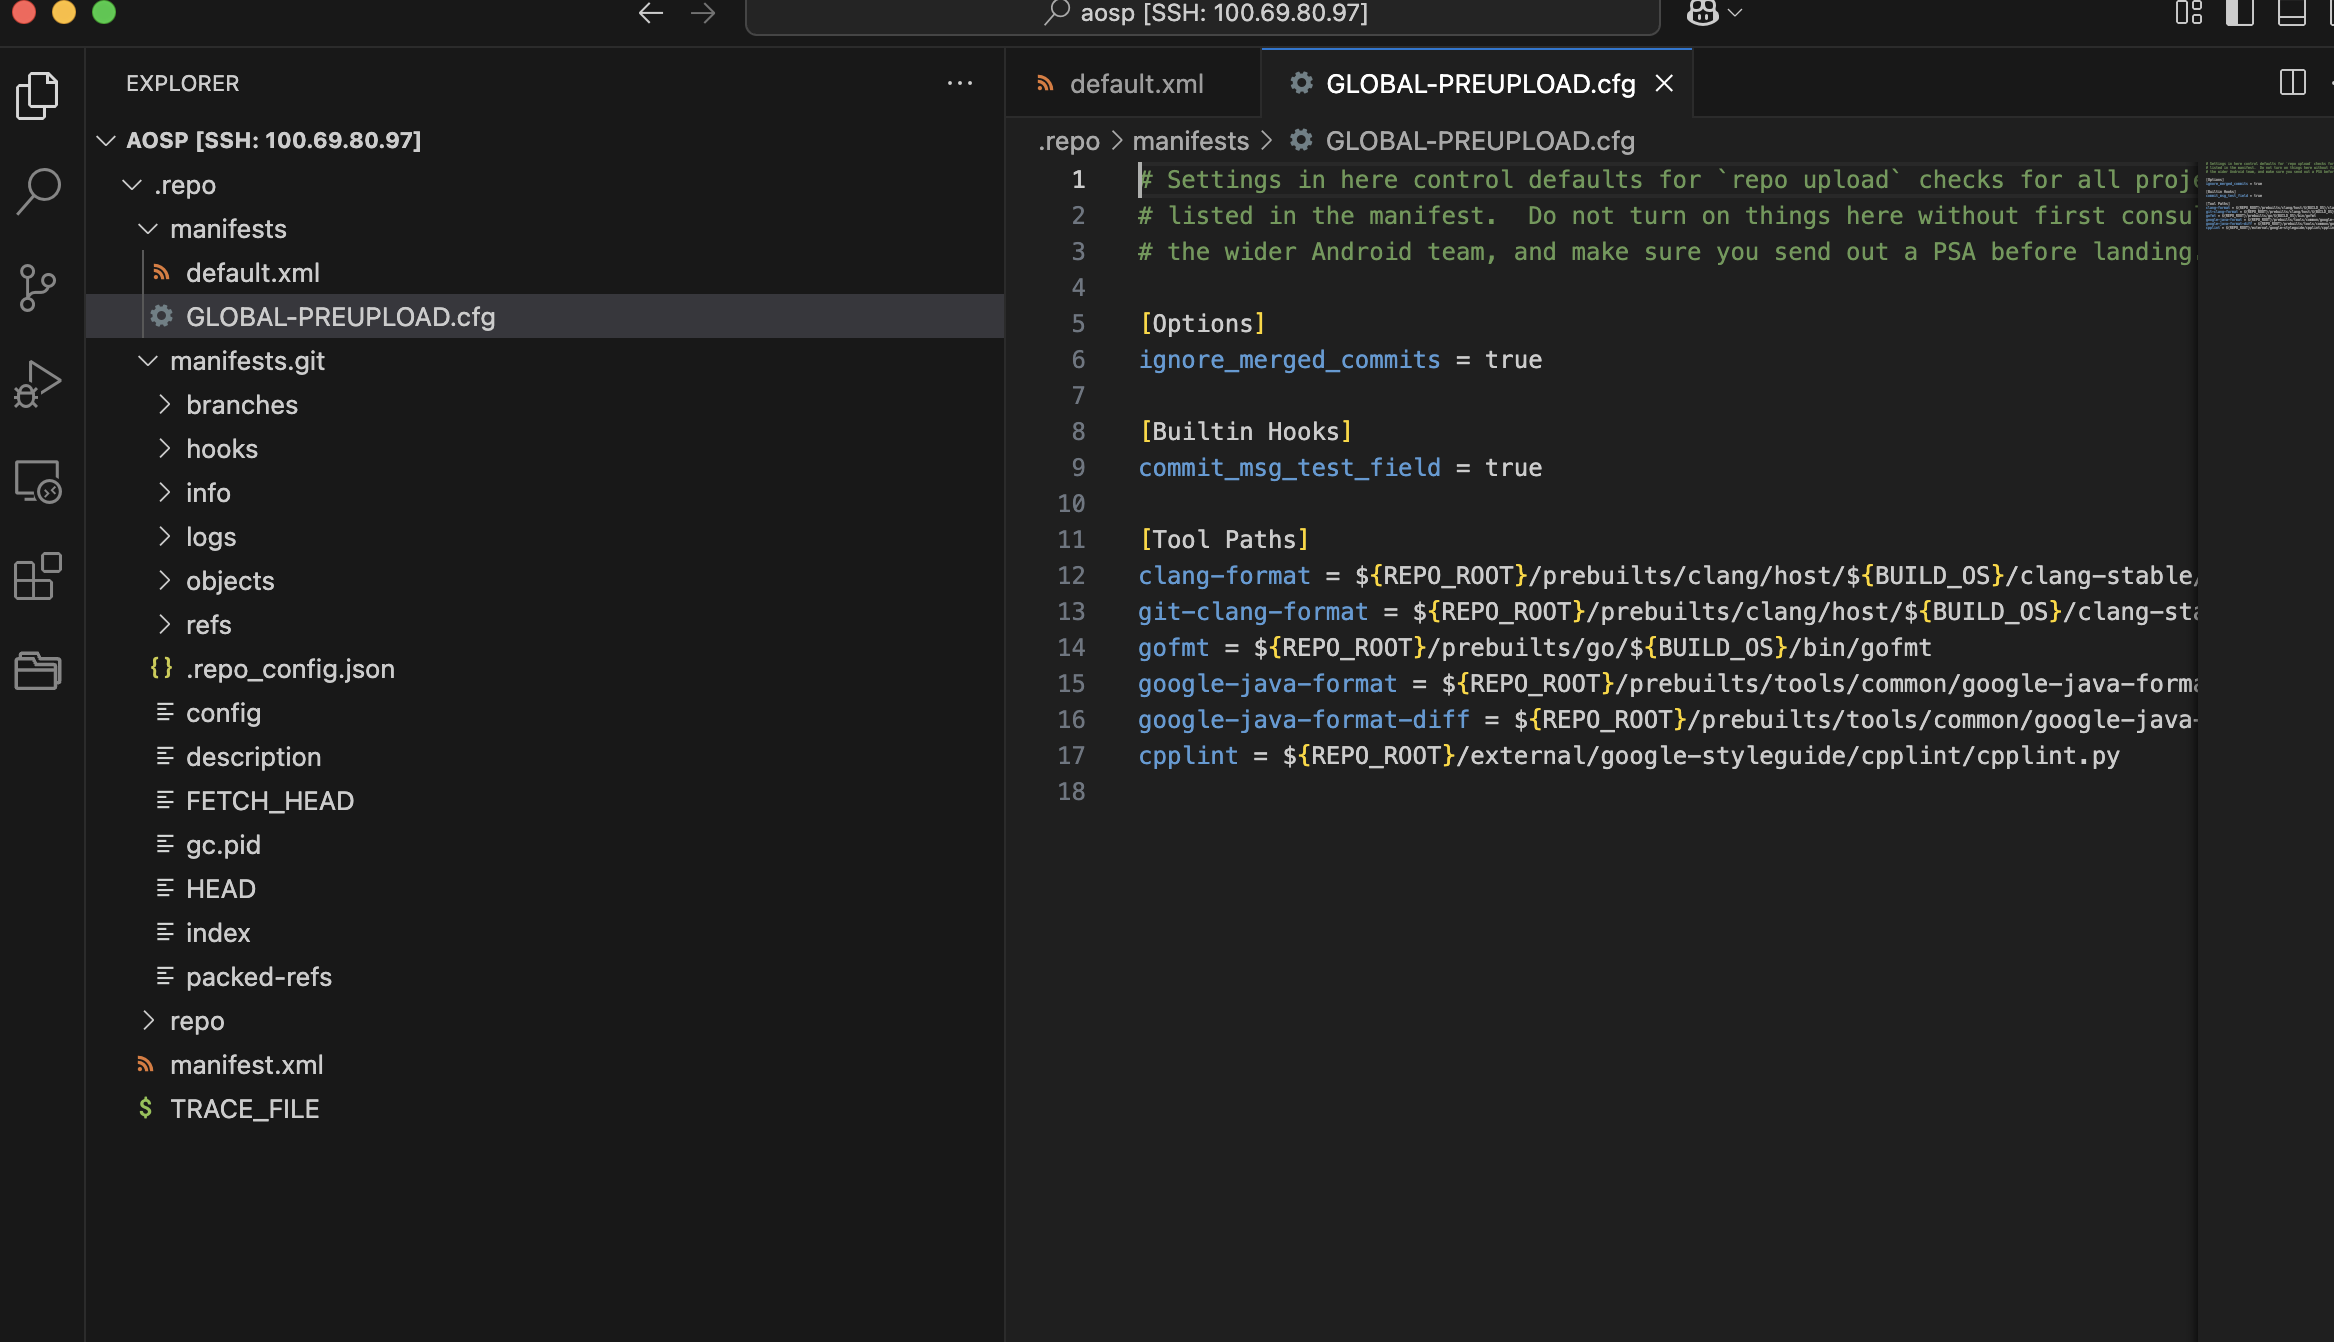Open the Search view in activity bar
This screenshot has width=2334, height=1342.
tap(38, 190)
